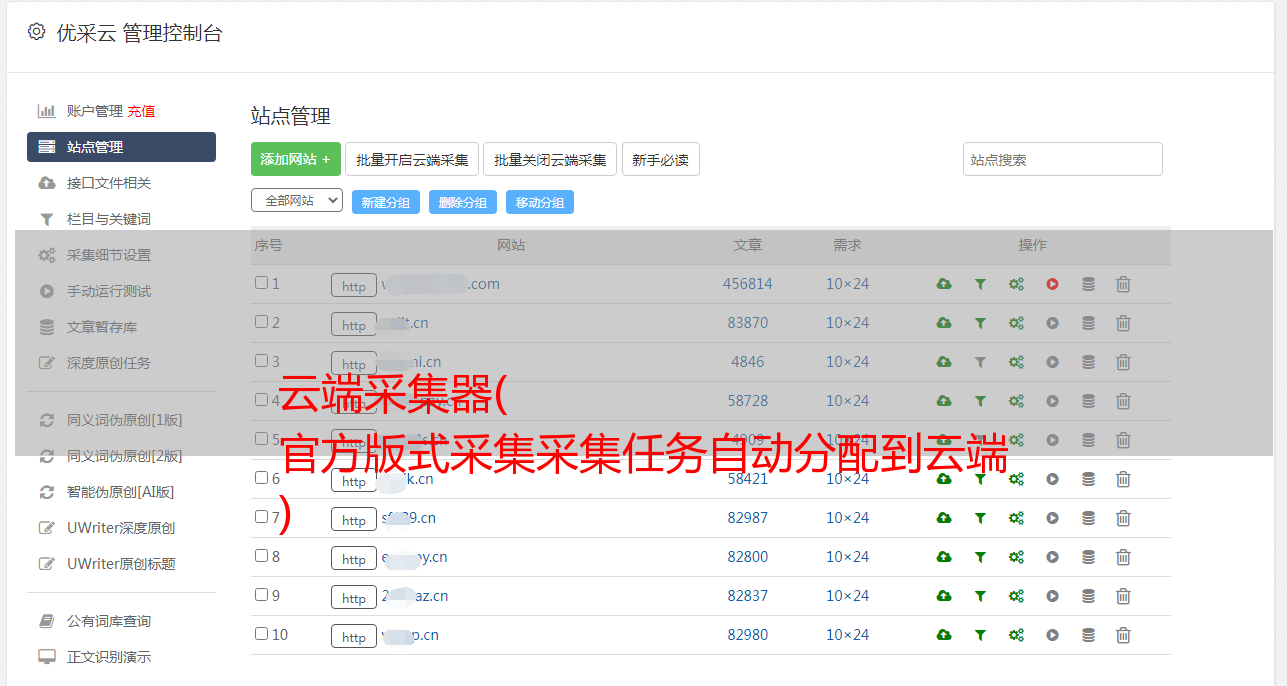Click 10×24 demand link in row 8
Image resolution: width=1287 pixels, height=686 pixels.
point(847,557)
